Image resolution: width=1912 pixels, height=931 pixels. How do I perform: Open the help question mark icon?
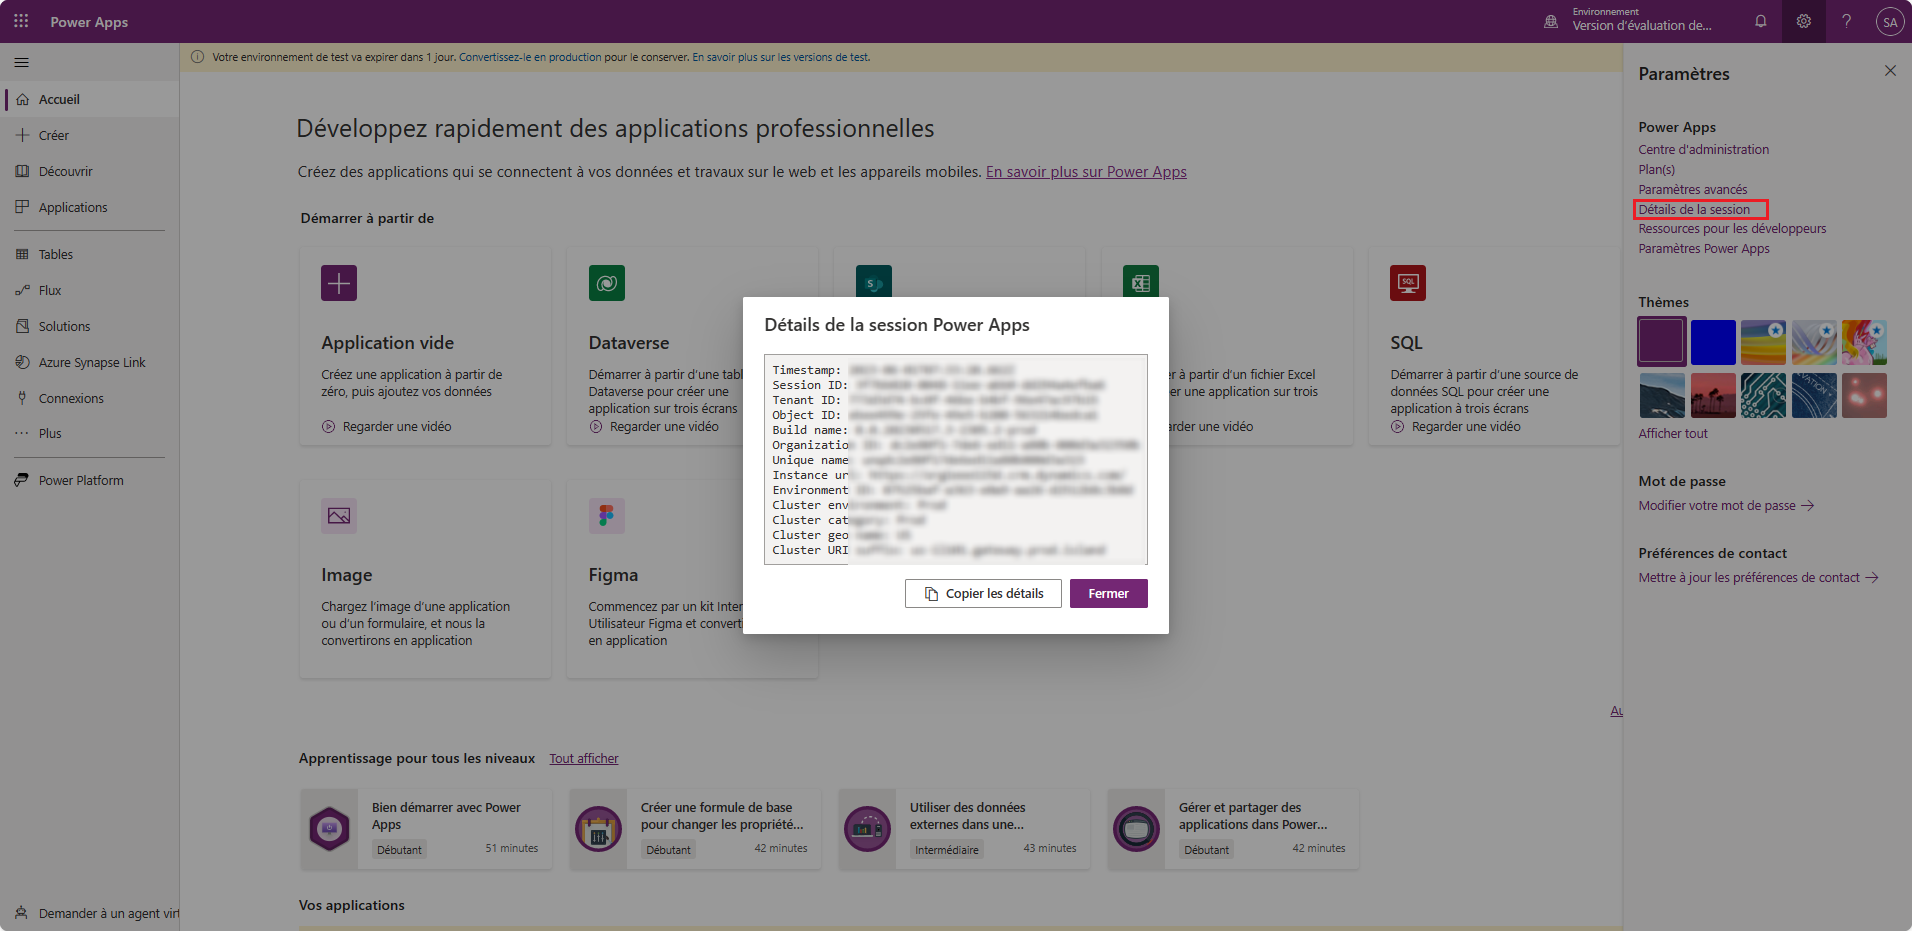[x=1846, y=21]
